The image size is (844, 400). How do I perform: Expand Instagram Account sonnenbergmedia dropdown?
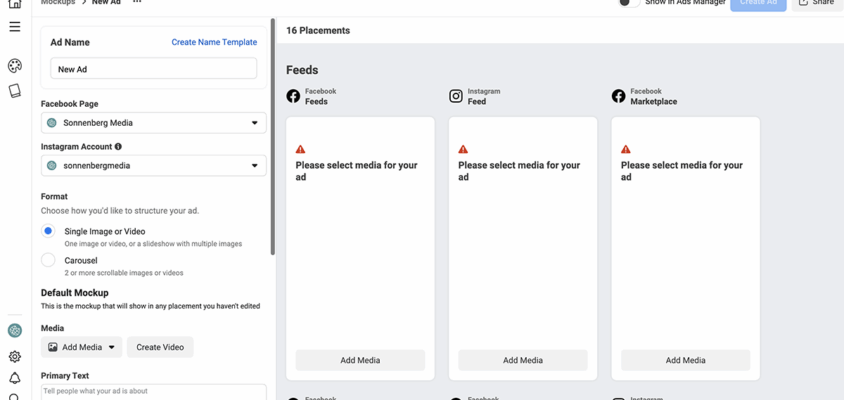click(x=153, y=166)
